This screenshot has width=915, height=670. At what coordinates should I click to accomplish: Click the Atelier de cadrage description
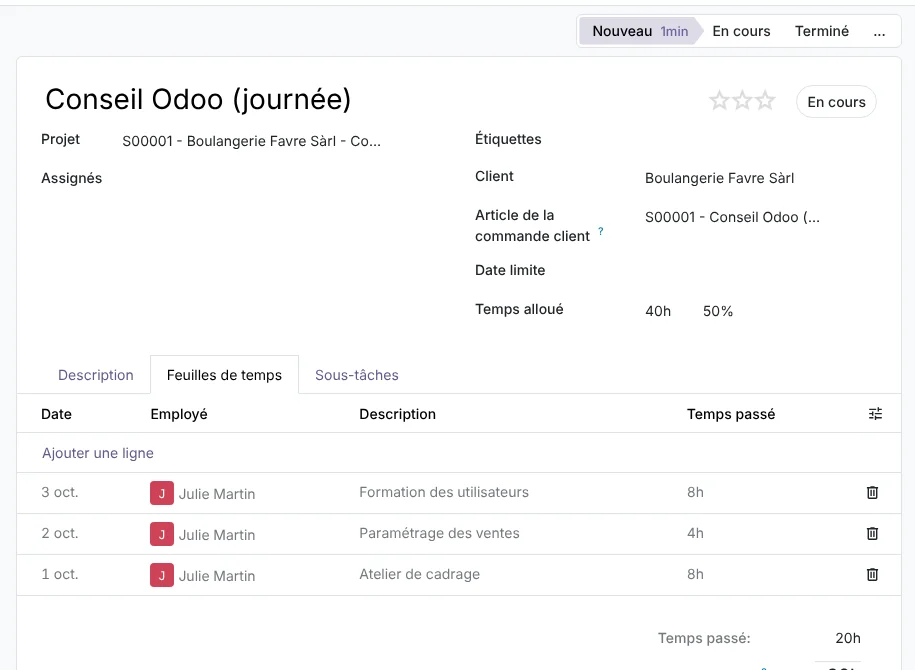point(420,574)
